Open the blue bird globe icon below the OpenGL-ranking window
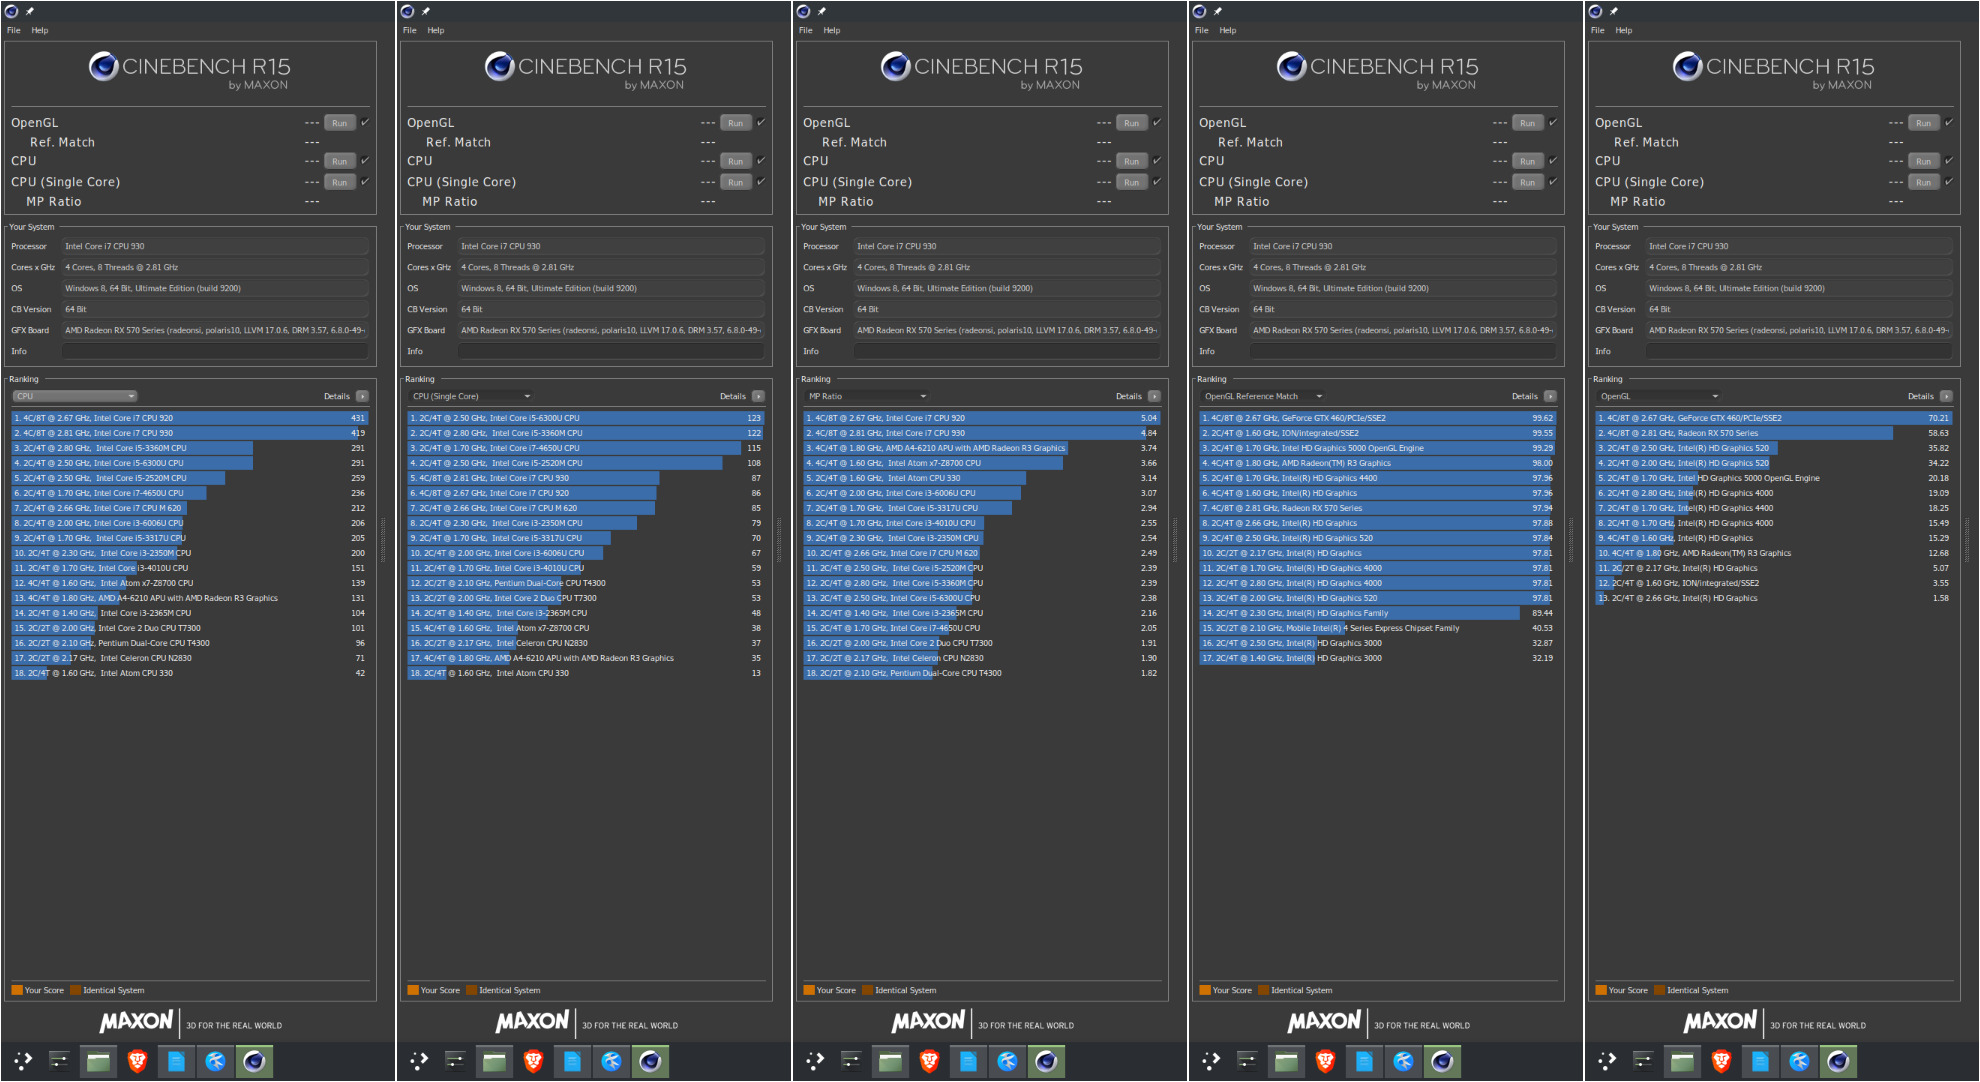The height and width of the screenshot is (1082, 1980). [x=1799, y=1061]
